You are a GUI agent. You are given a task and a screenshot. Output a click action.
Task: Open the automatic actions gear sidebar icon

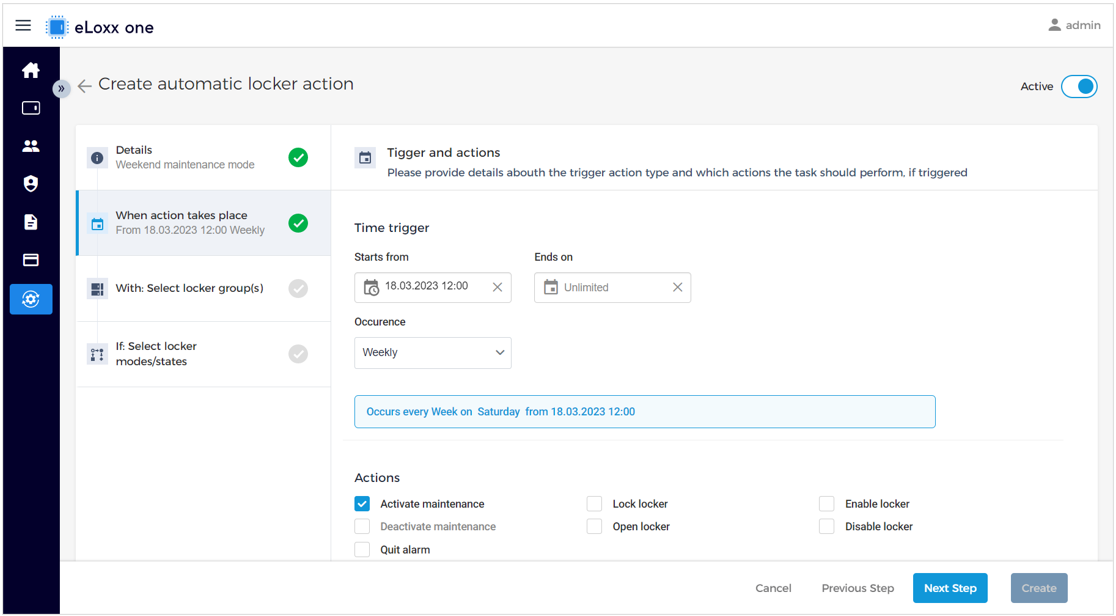click(x=31, y=299)
